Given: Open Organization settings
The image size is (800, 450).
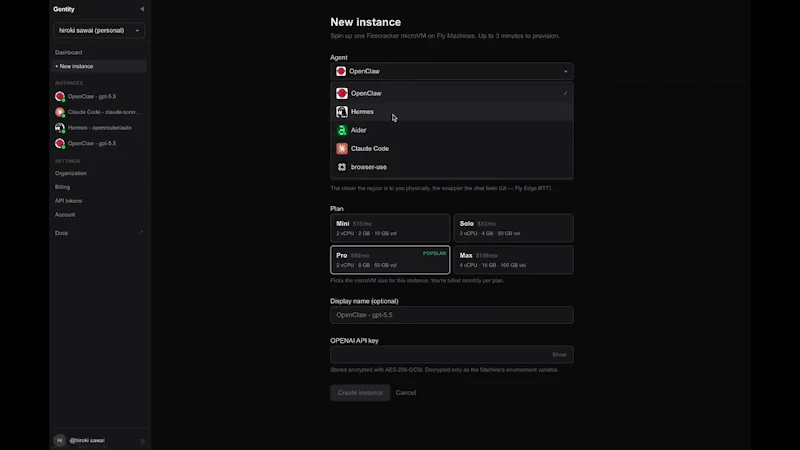Looking at the screenshot, I should point(71,173).
